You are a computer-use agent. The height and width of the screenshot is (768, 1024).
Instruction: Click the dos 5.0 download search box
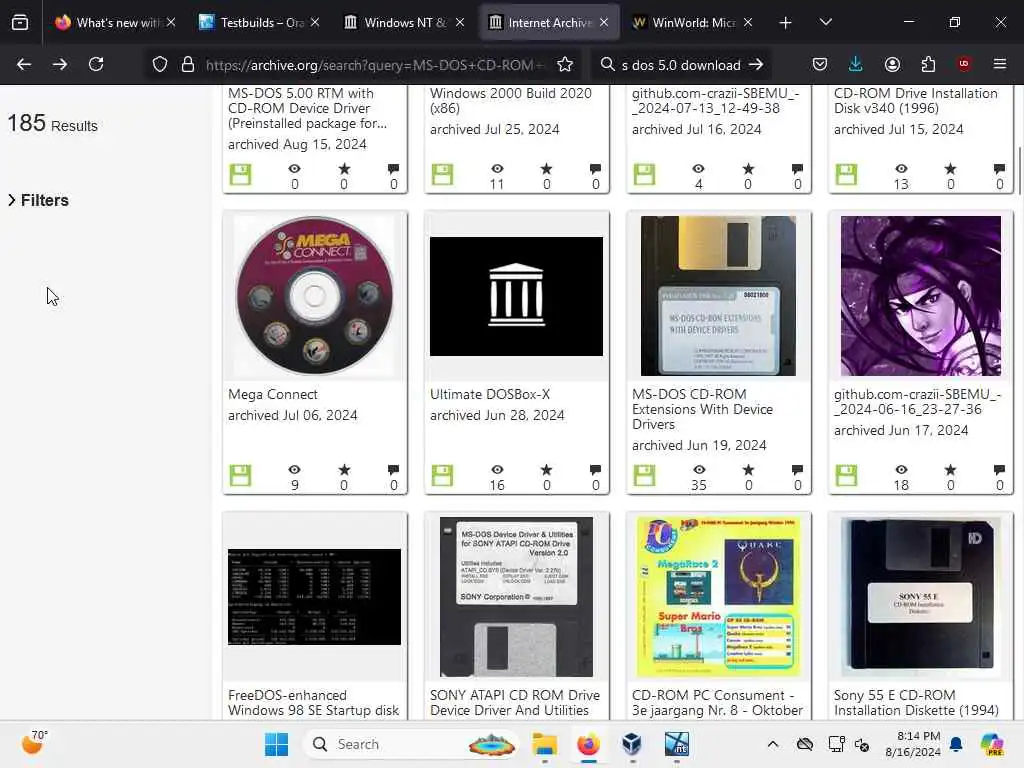[x=680, y=65]
